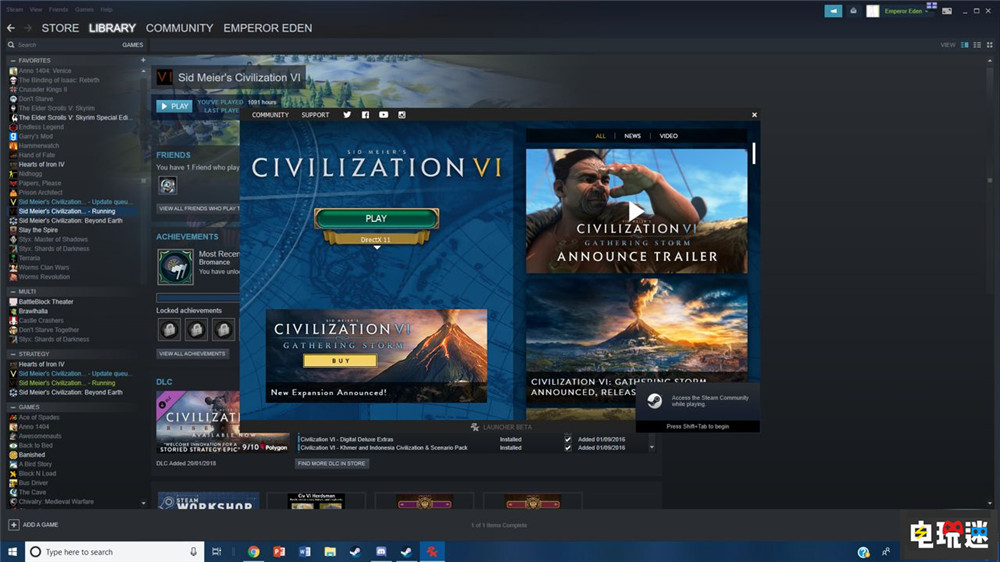Select the News filter in launcher
This screenshot has height=562, width=1000.
pos(632,136)
